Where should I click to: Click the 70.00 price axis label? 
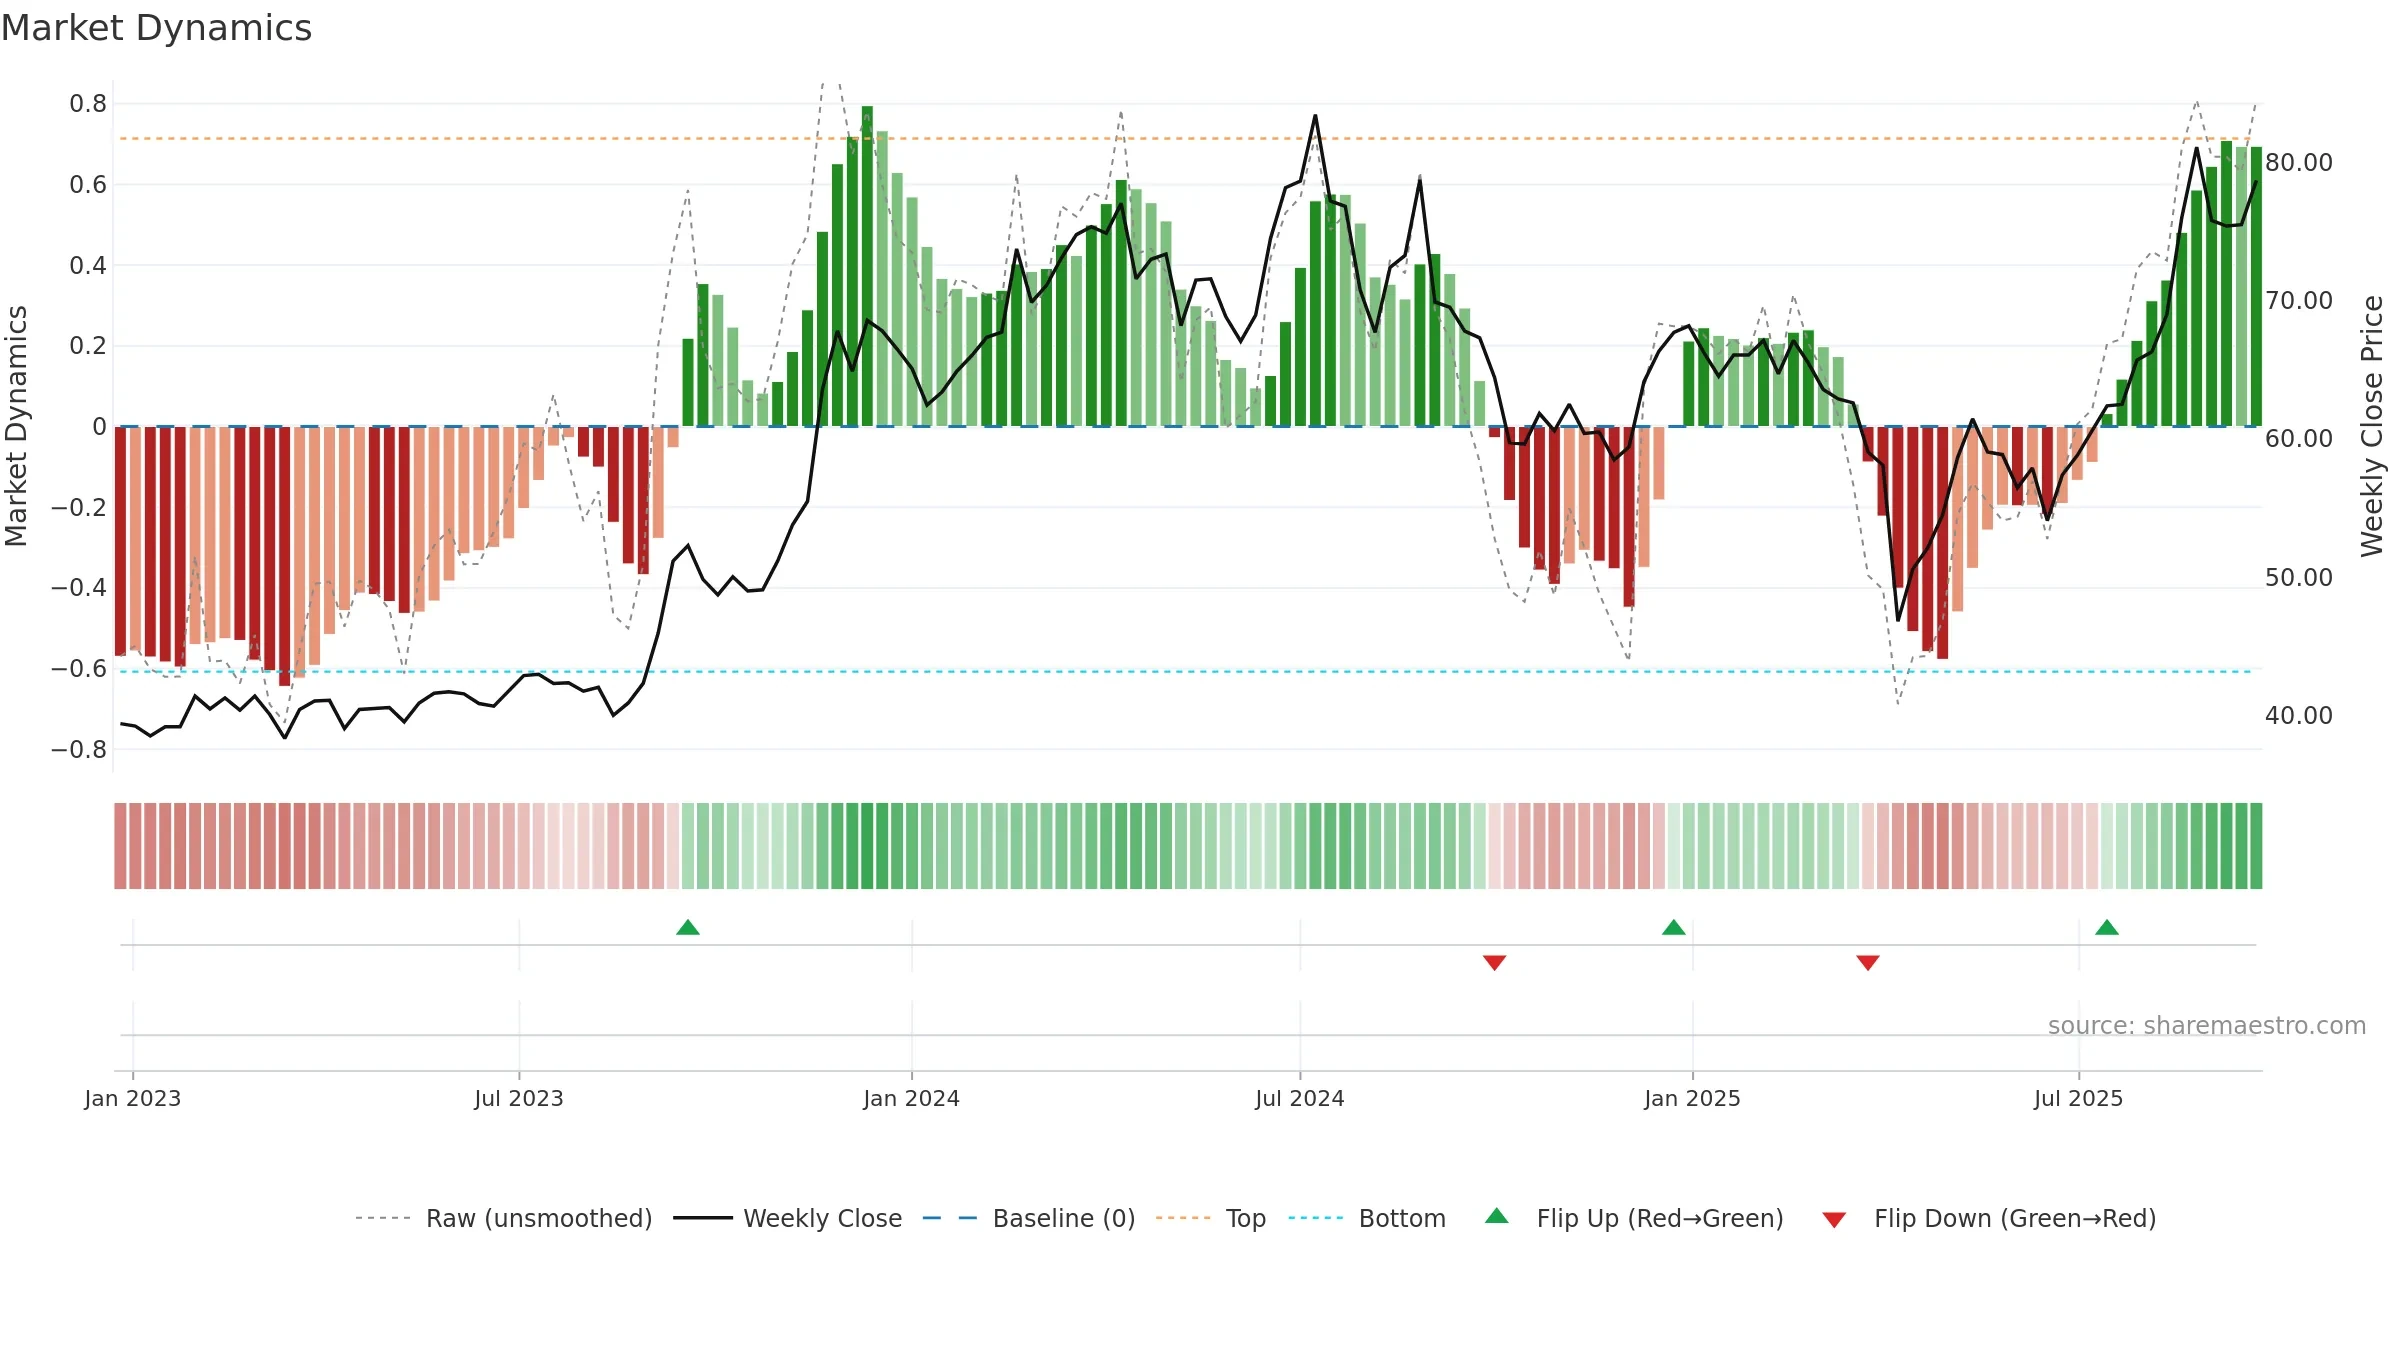tap(2299, 300)
